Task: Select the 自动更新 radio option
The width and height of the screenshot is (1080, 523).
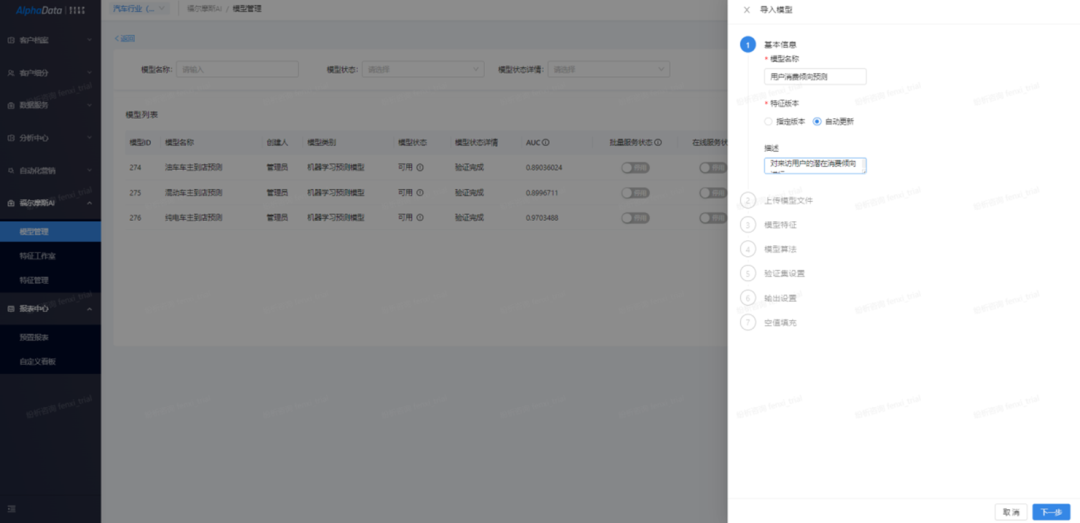Action: pyautogui.click(x=817, y=121)
